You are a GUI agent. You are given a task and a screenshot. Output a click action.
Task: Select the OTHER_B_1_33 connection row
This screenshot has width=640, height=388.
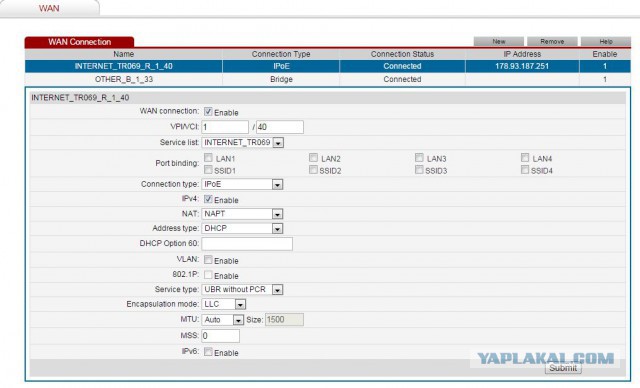pos(327,79)
